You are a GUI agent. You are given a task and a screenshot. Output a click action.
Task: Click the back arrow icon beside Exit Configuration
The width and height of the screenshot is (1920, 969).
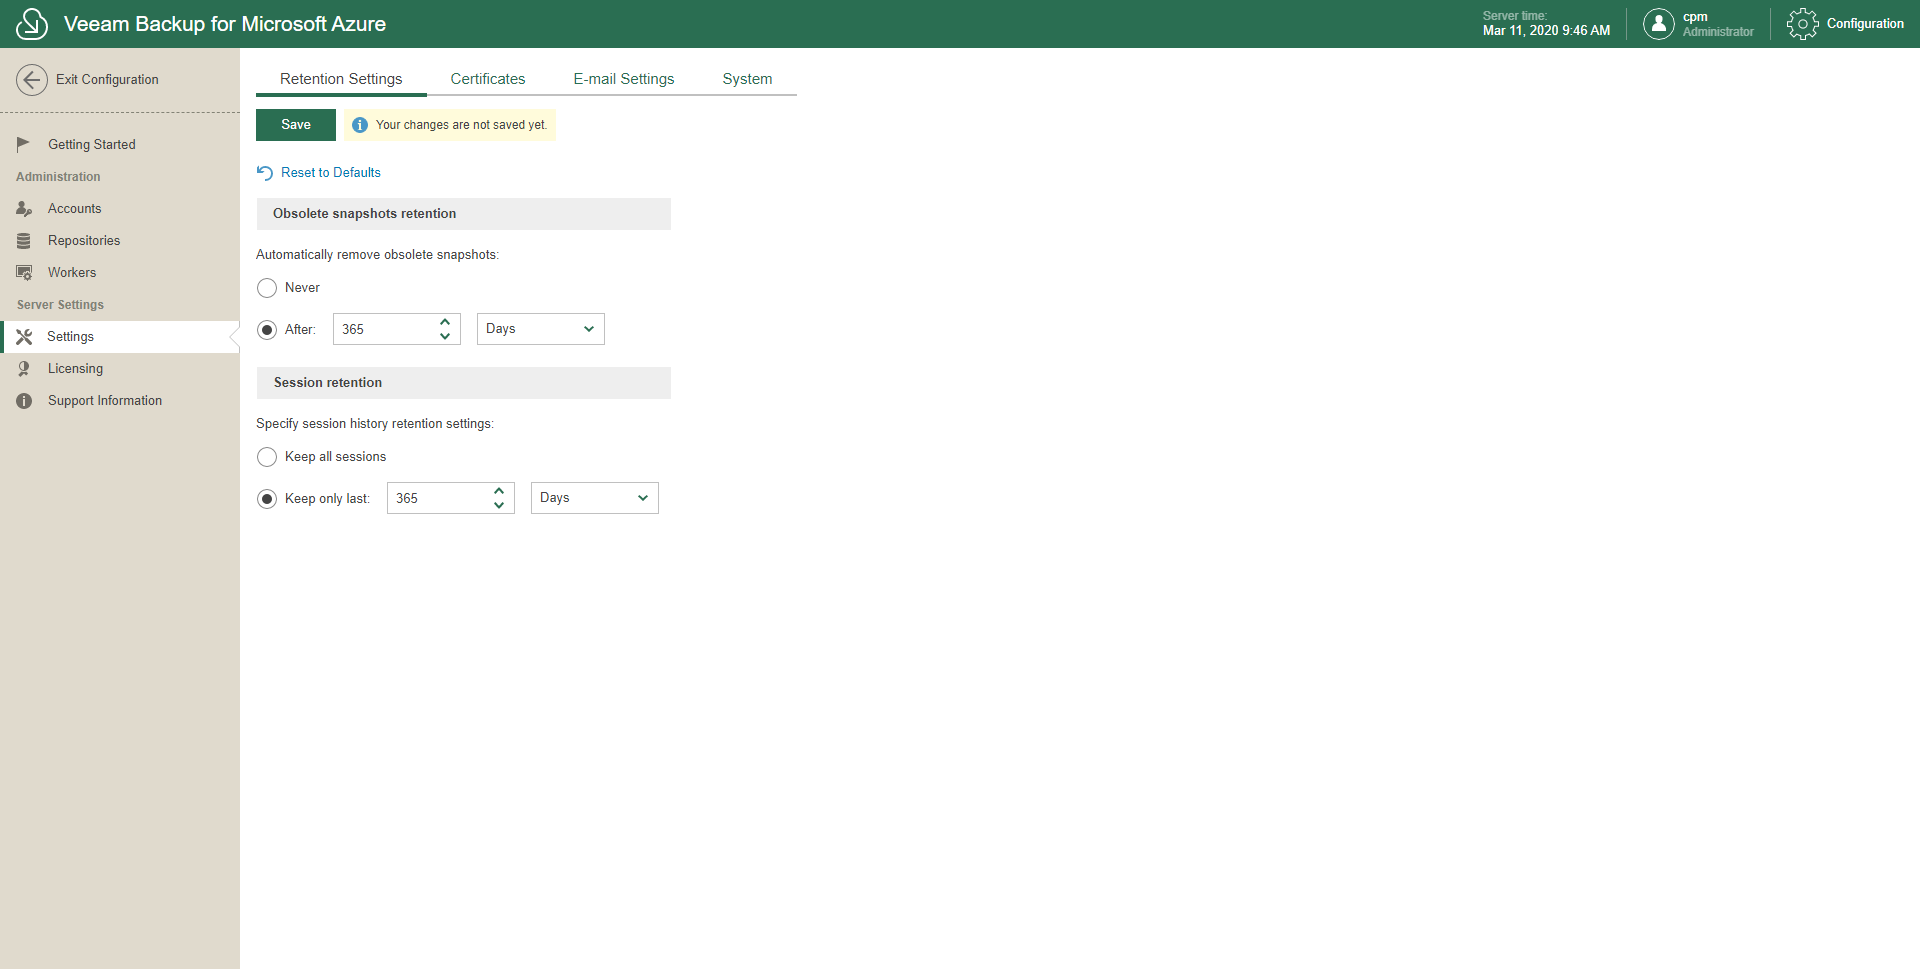pos(32,80)
